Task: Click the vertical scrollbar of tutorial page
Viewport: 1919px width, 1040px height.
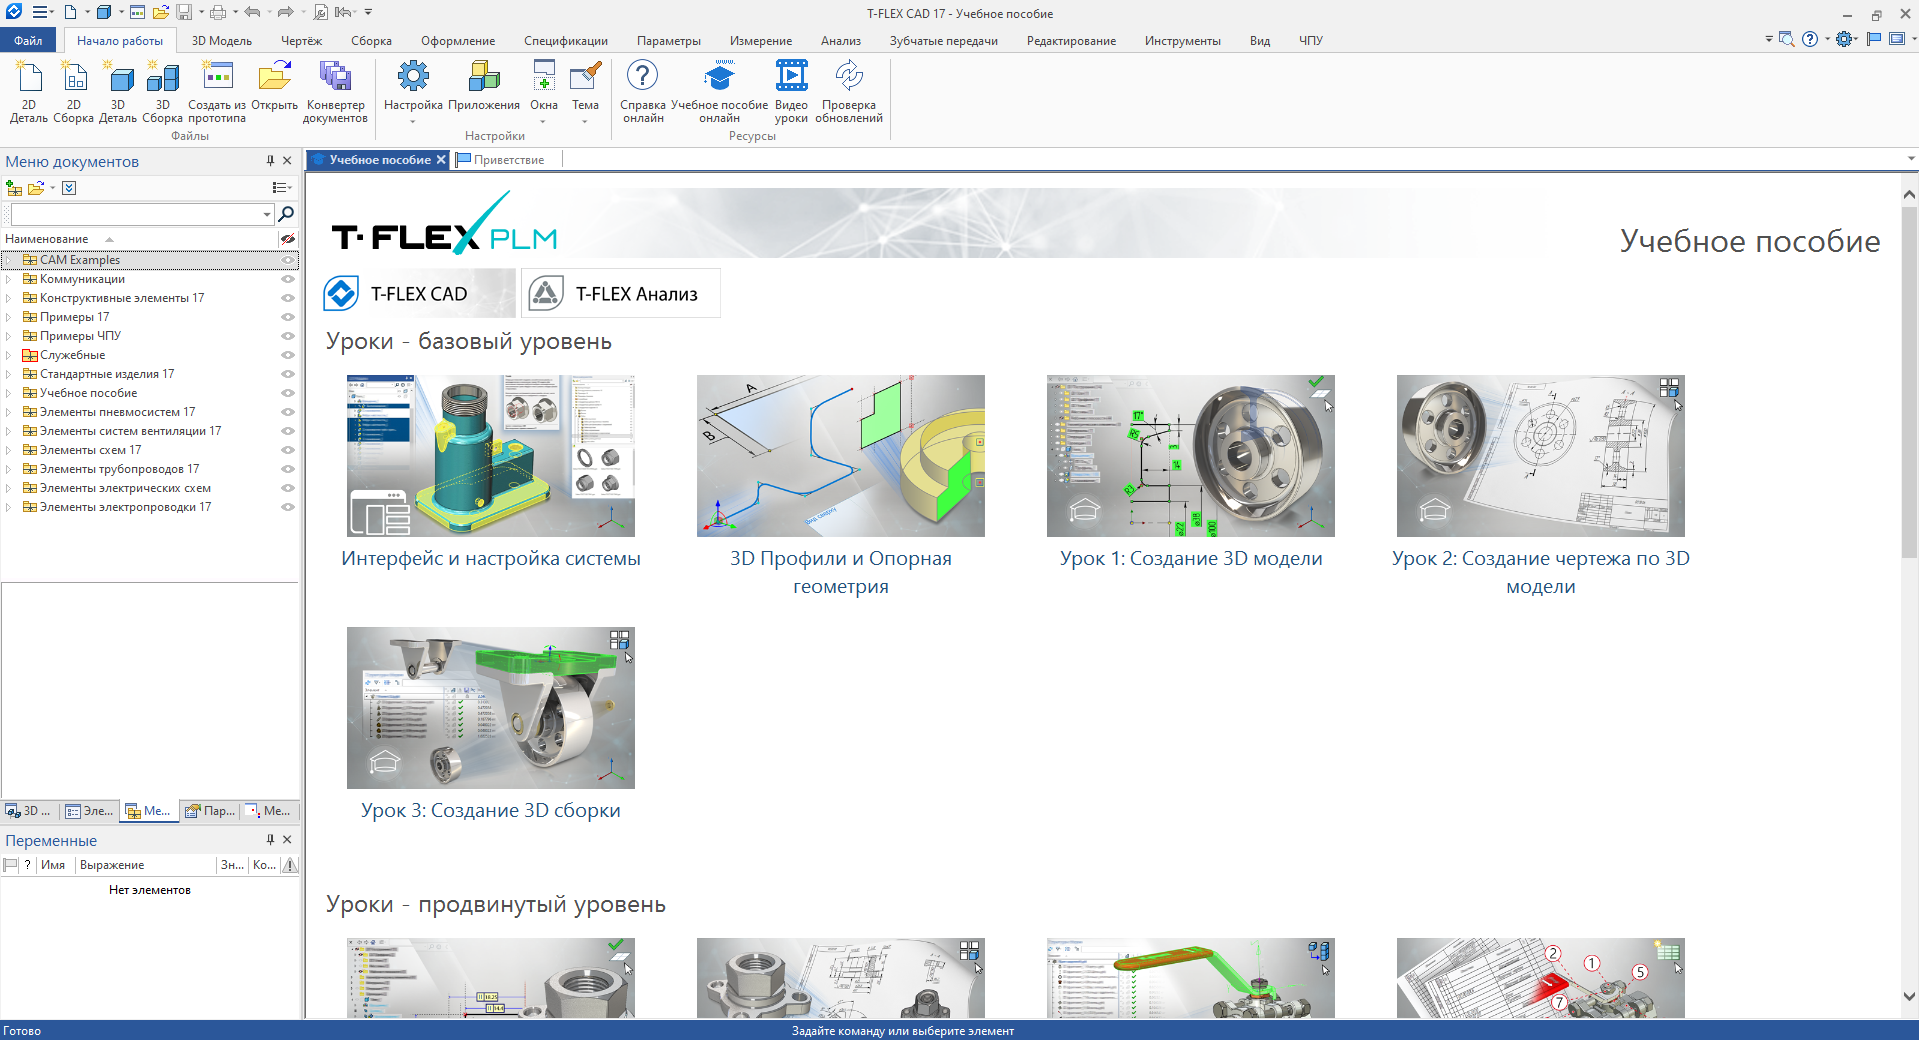Action: 1909,380
